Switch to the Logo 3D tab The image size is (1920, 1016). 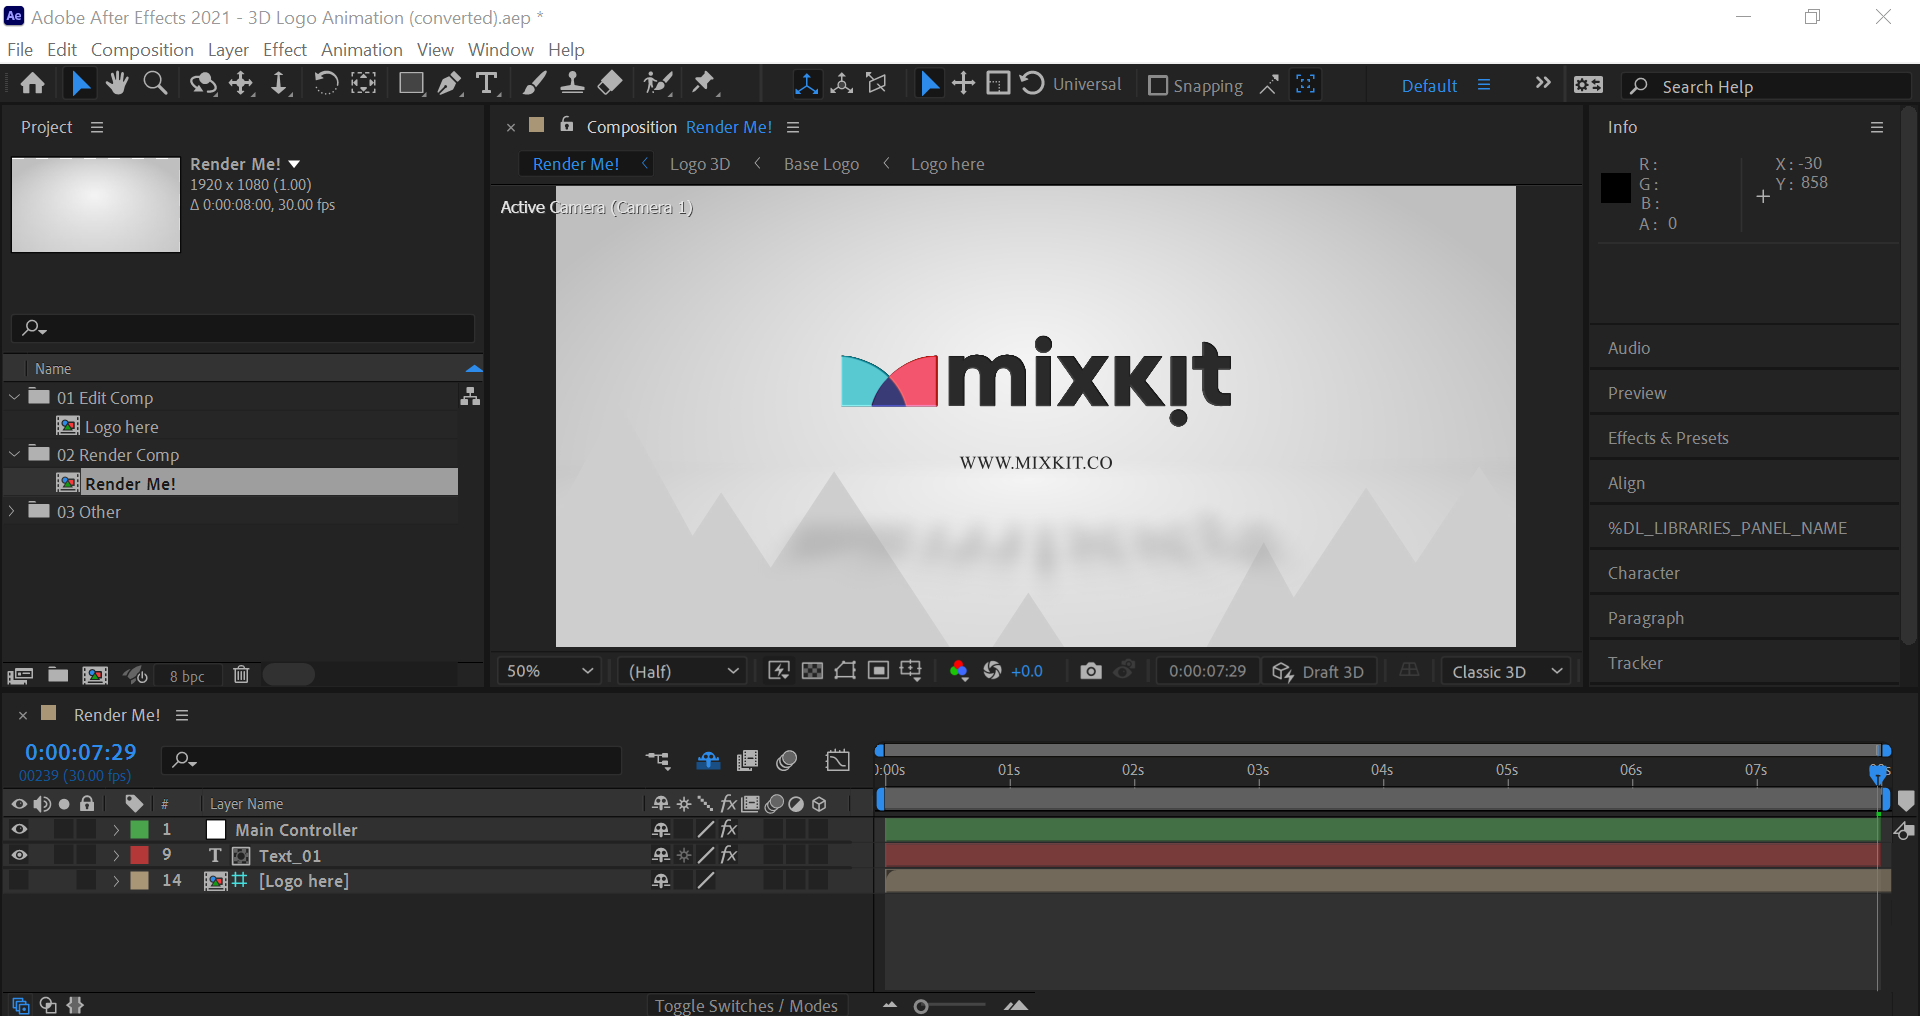tap(699, 164)
